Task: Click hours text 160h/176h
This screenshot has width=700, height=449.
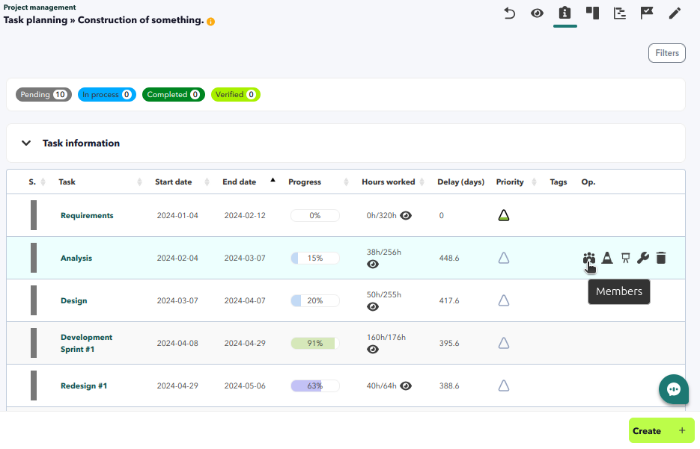Action: pyautogui.click(x=386, y=337)
